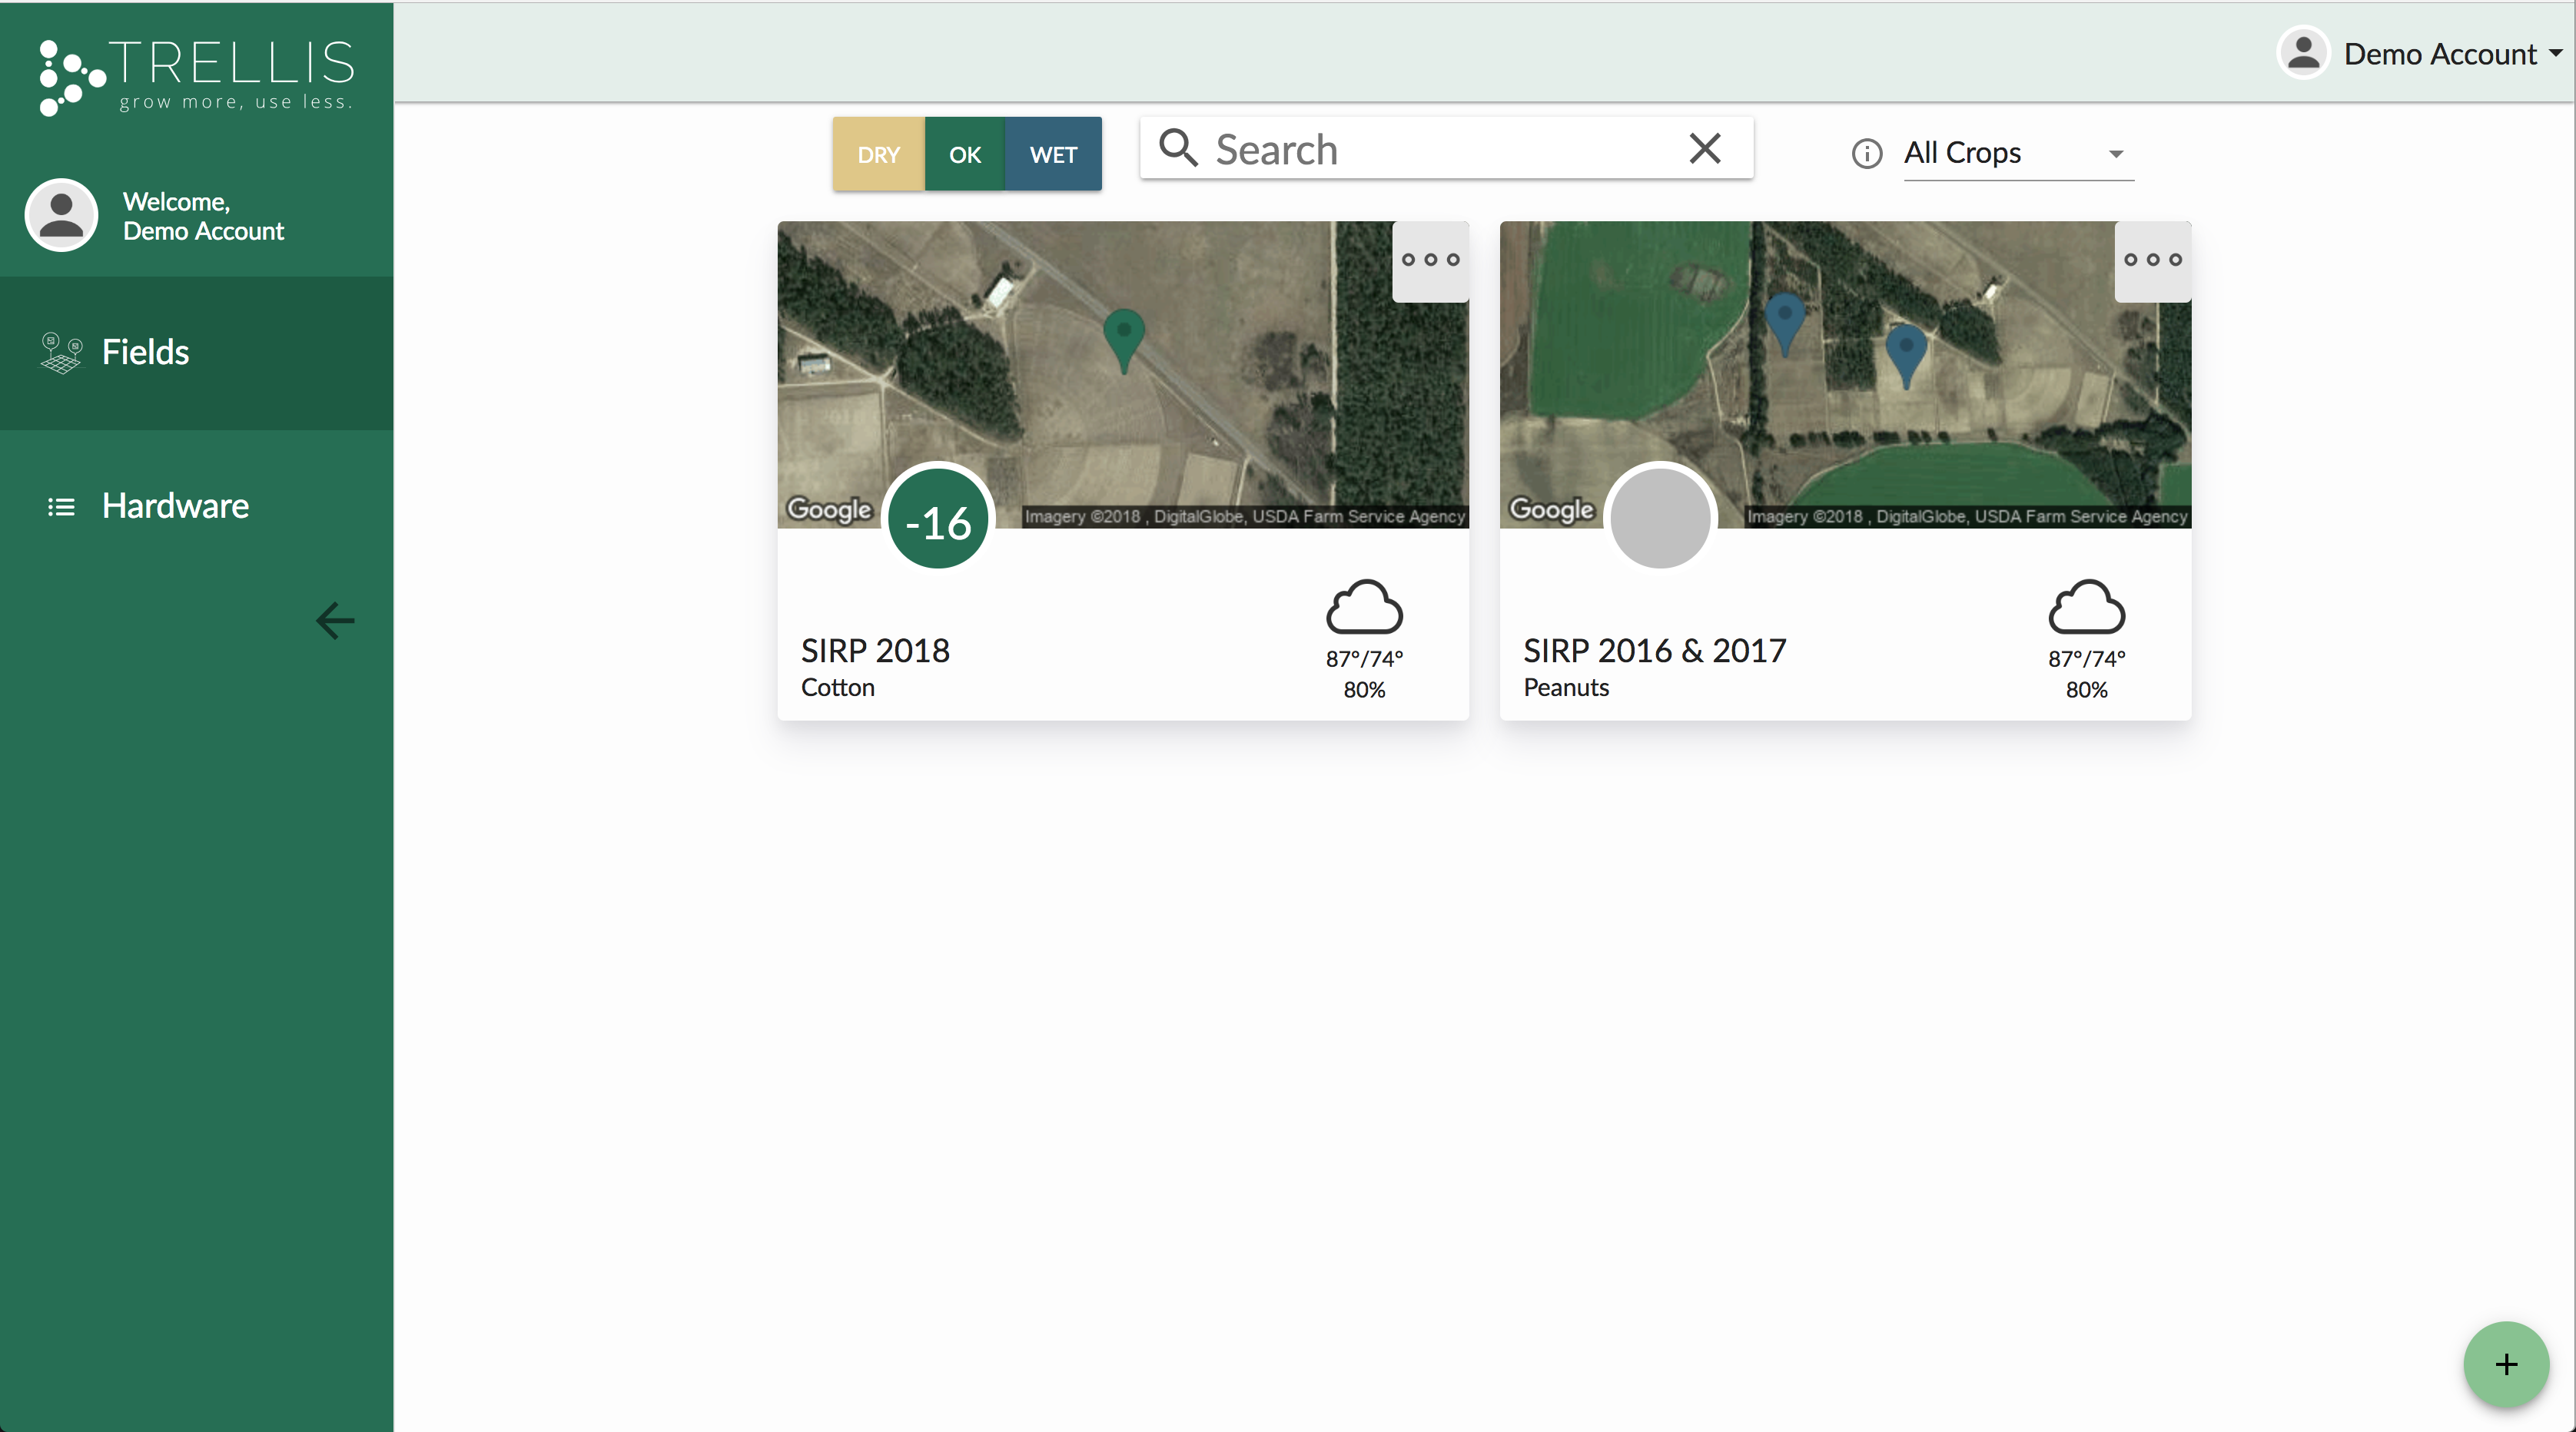Click the cloud weather icon on Cotton card
The height and width of the screenshot is (1432, 2576).
pyautogui.click(x=1364, y=607)
